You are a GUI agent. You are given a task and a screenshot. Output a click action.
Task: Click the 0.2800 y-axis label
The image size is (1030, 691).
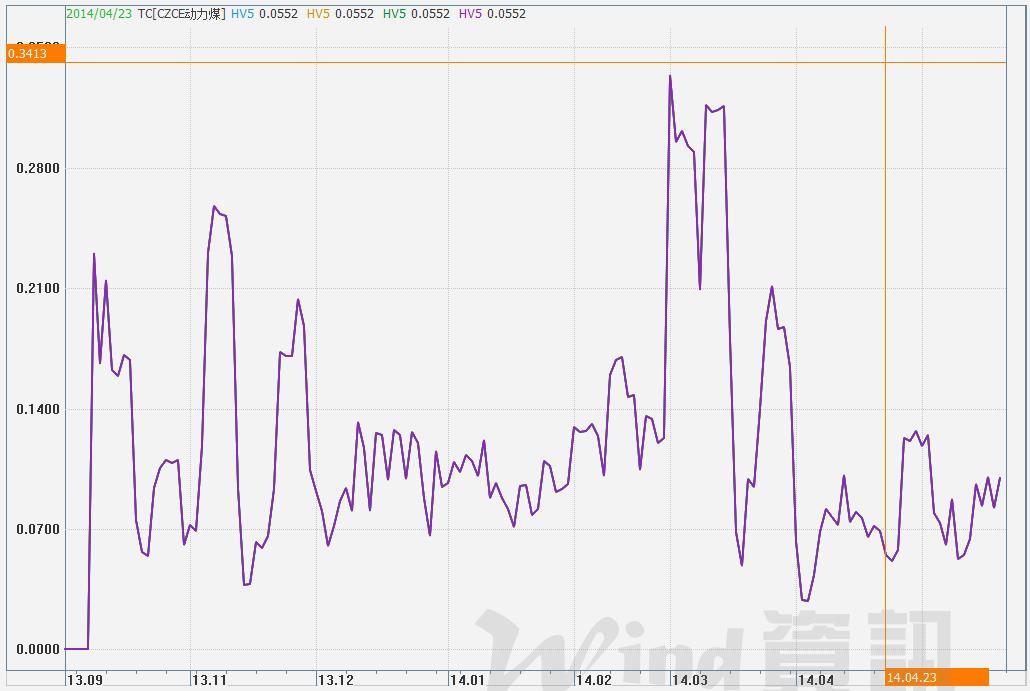point(38,168)
